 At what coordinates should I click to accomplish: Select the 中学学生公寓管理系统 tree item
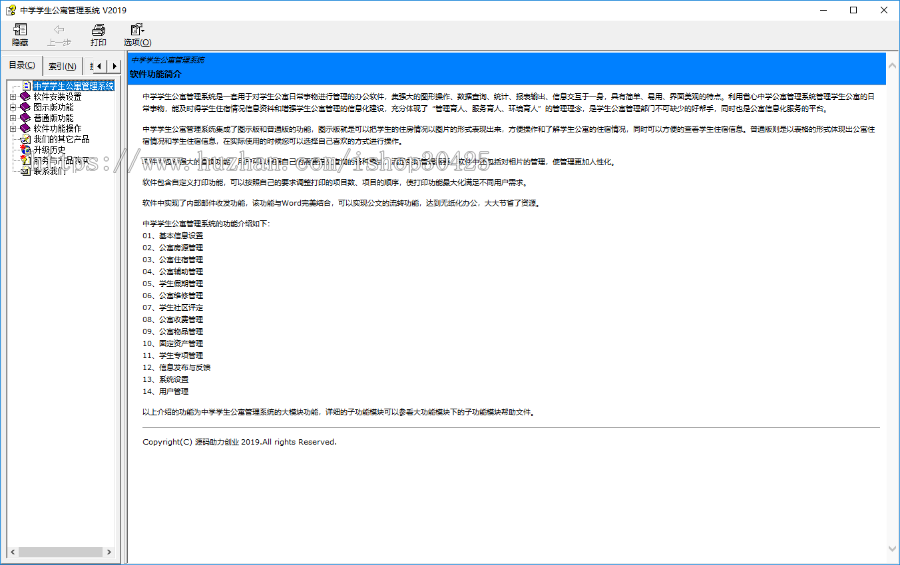pos(73,86)
